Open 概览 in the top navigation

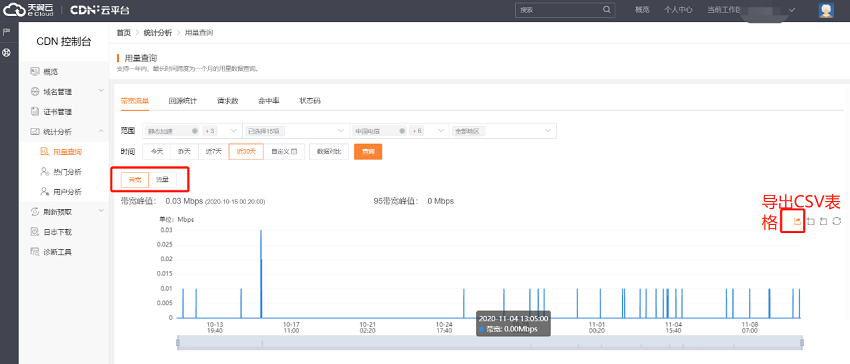point(642,10)
